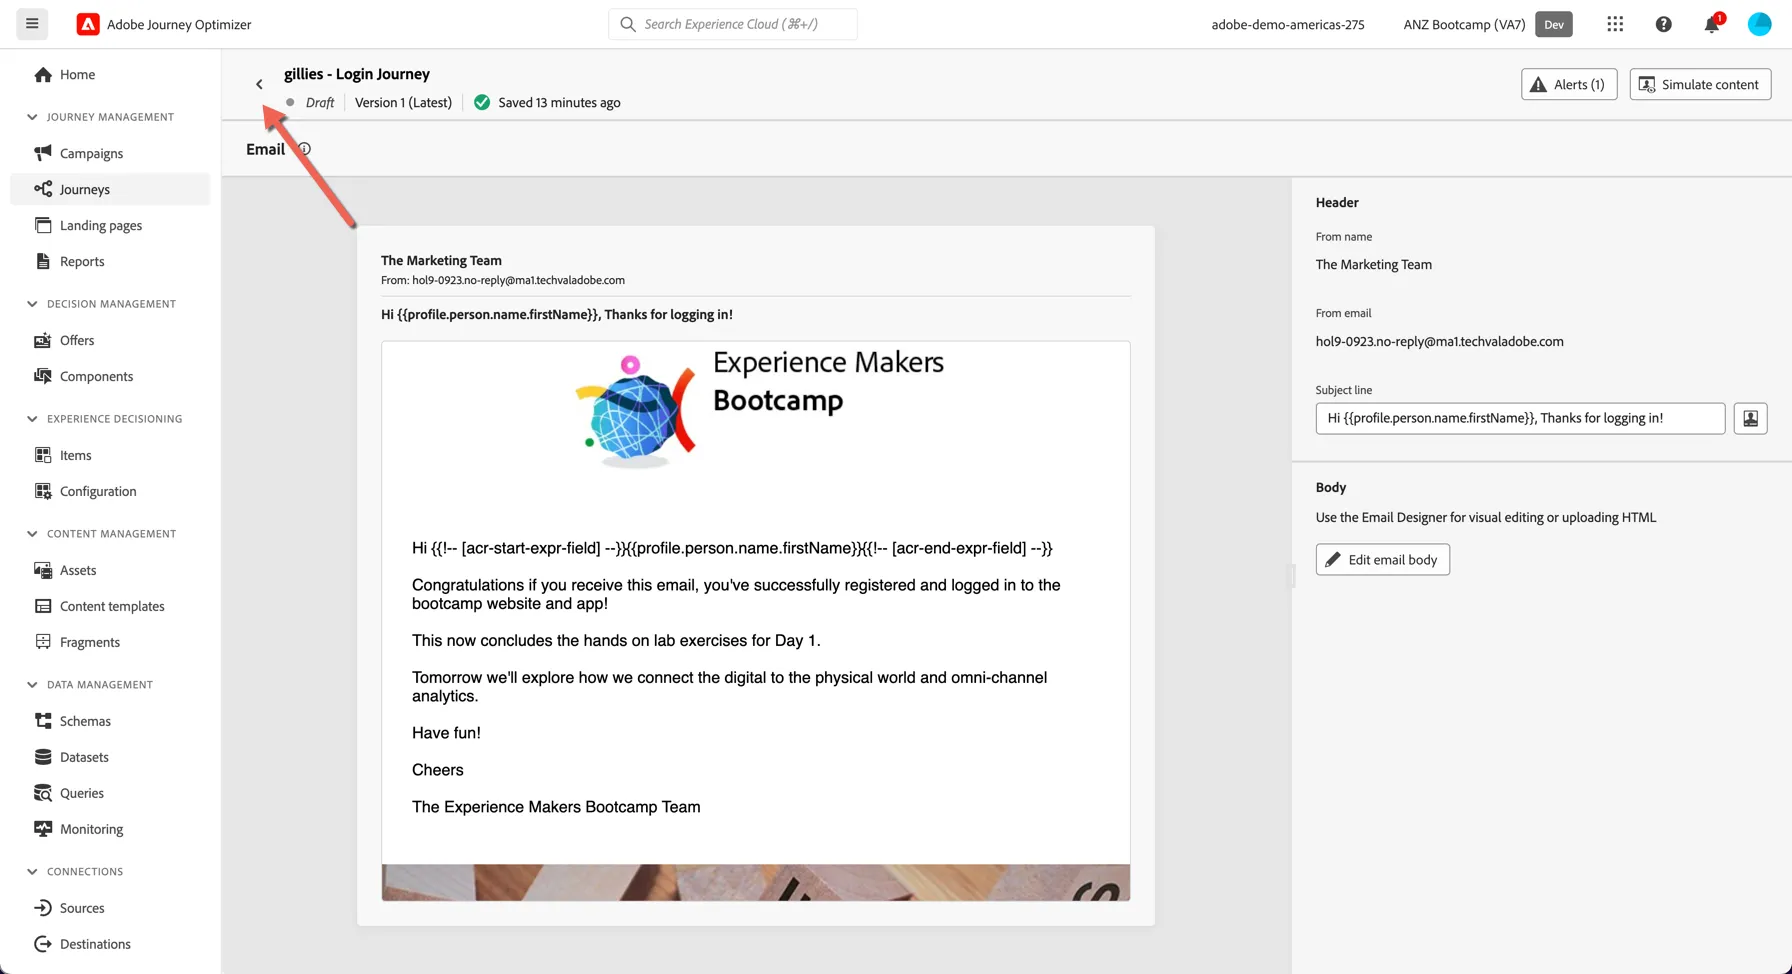This screenshot has width=1792, height=974.
Task: Open the Alerts (1) button
Action: click(1569, 84)
